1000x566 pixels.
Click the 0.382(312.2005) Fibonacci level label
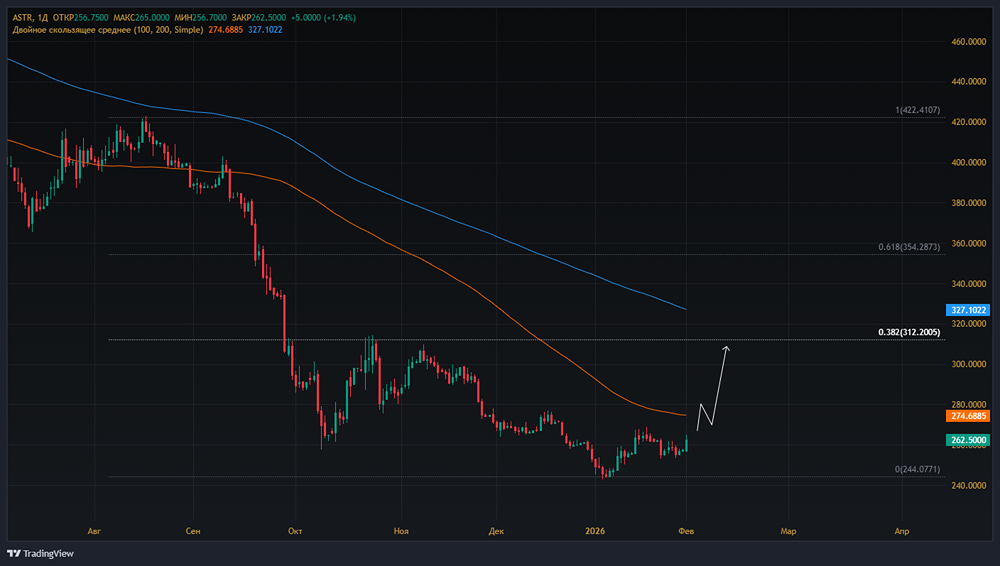(x=909, y=332)
